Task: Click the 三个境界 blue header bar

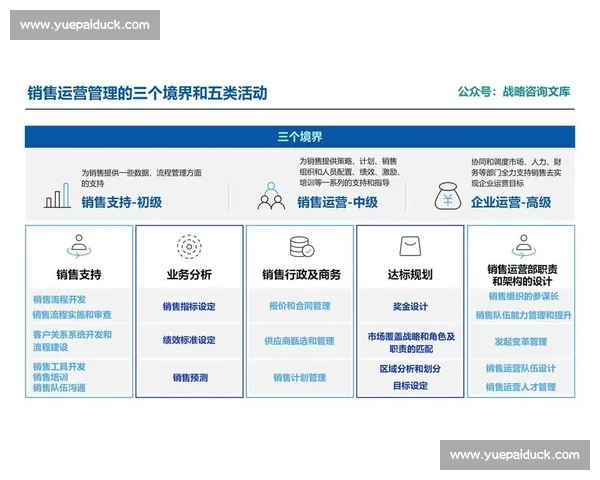Action: [300, 137]
